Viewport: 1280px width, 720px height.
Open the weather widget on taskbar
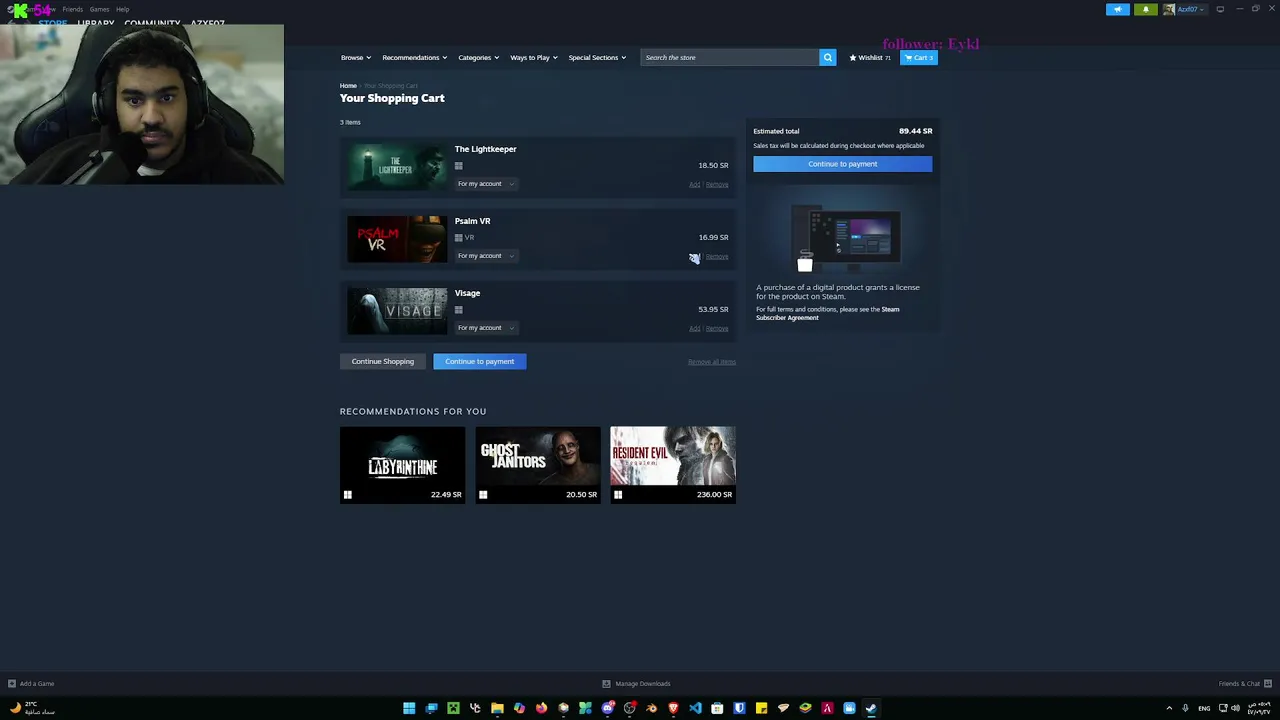[33, 708]
